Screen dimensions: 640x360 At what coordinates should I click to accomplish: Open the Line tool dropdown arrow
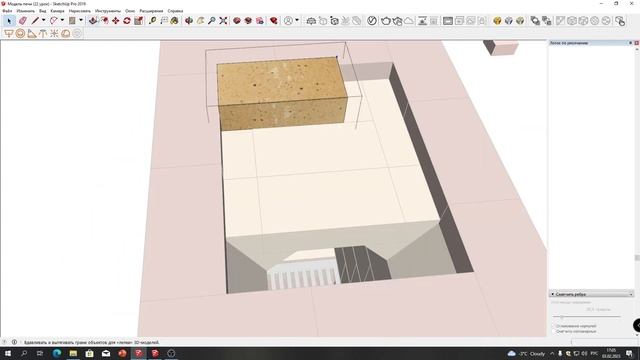pos(43,20)
